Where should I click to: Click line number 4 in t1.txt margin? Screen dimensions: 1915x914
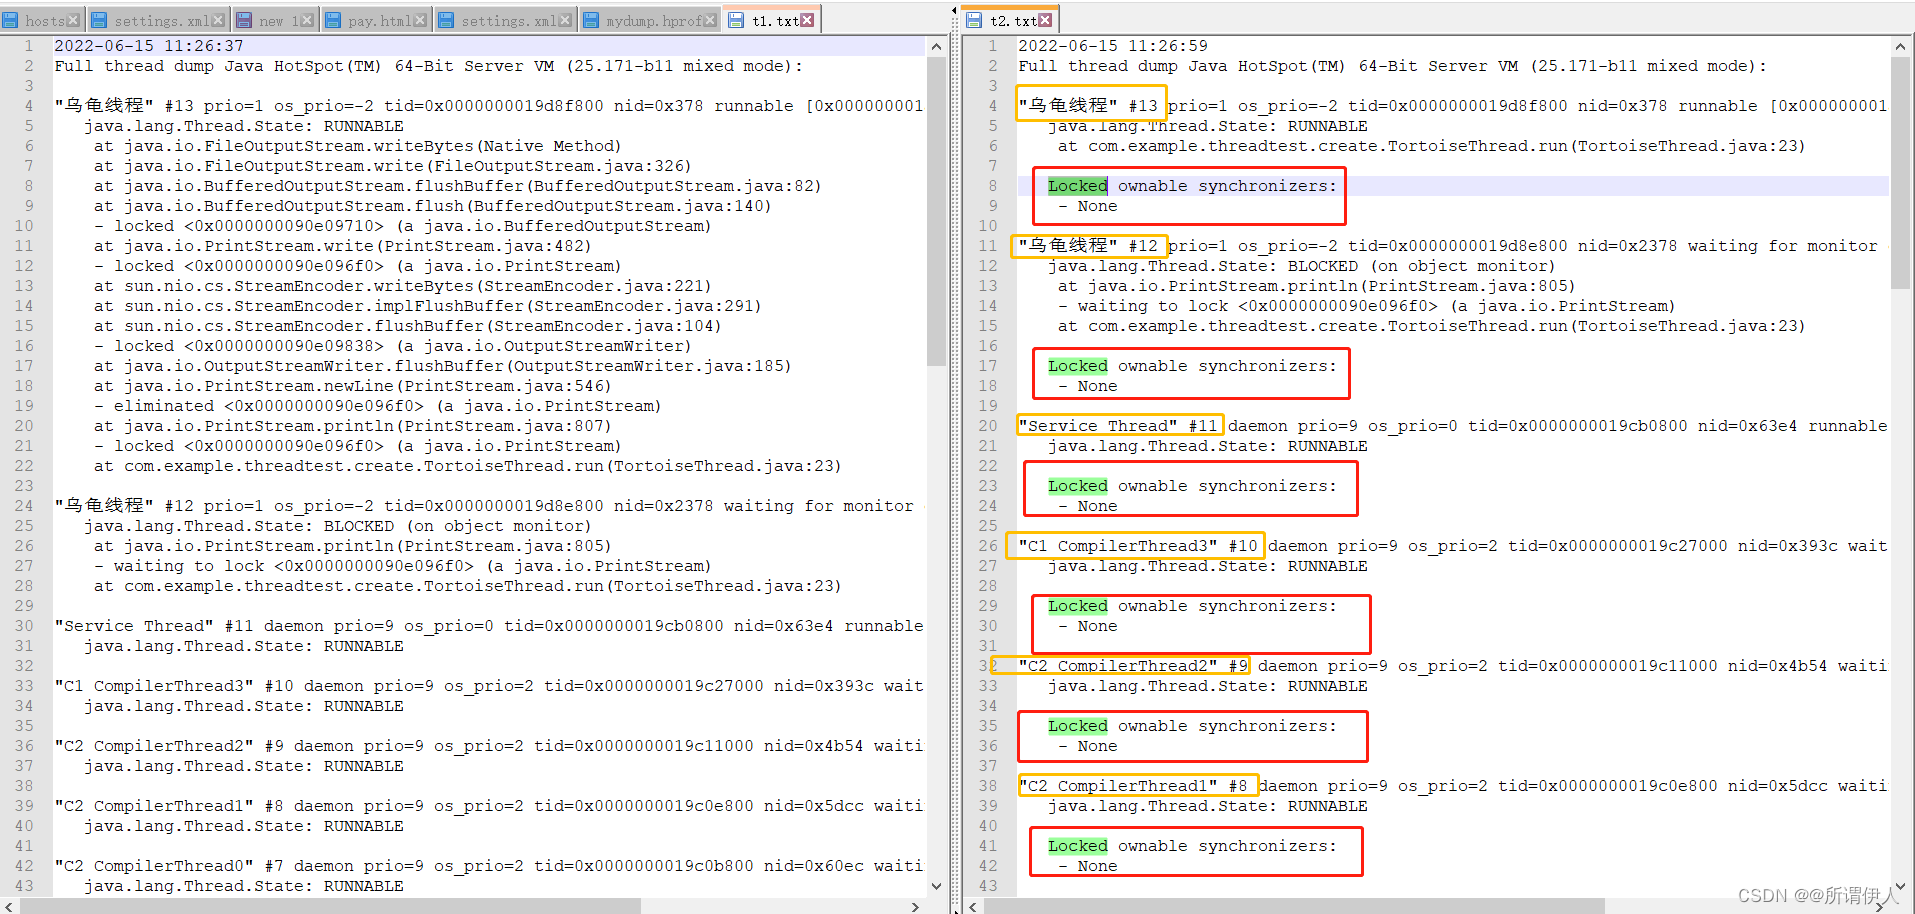coord(29,106)
